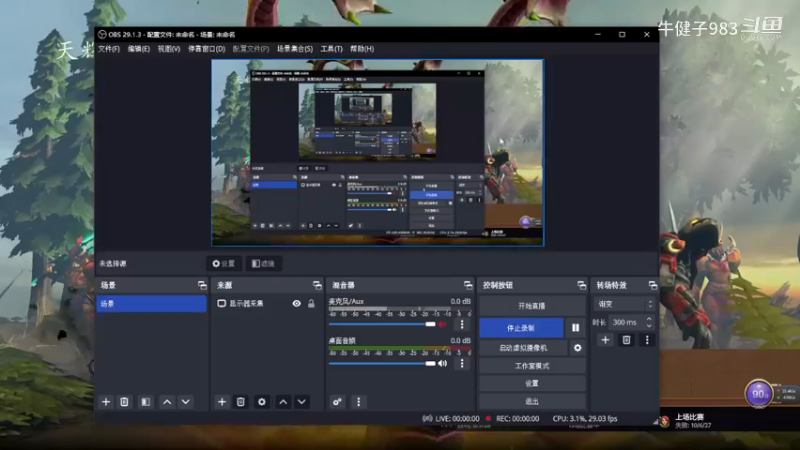This screenshot has width=800, height=450.
Task: Add a transition with plus icon
Action: click(x=605, y=340)
